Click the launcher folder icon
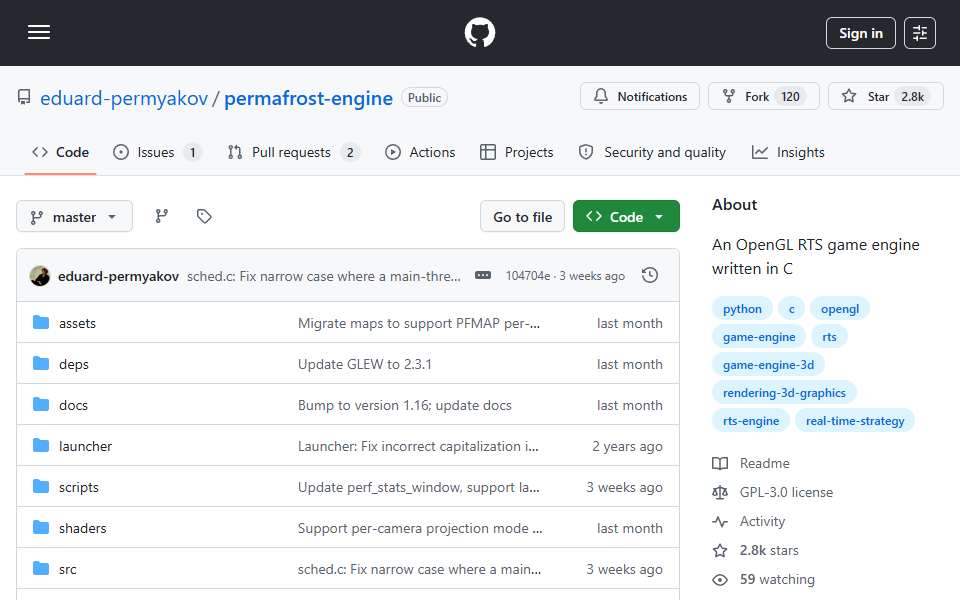This screenshot has width=960, height=600. tap(41, 446)
